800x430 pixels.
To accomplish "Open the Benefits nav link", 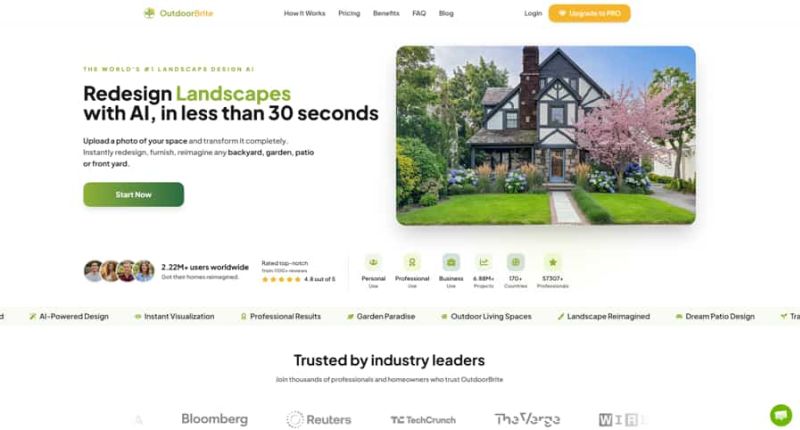I will tap(386, 13).
